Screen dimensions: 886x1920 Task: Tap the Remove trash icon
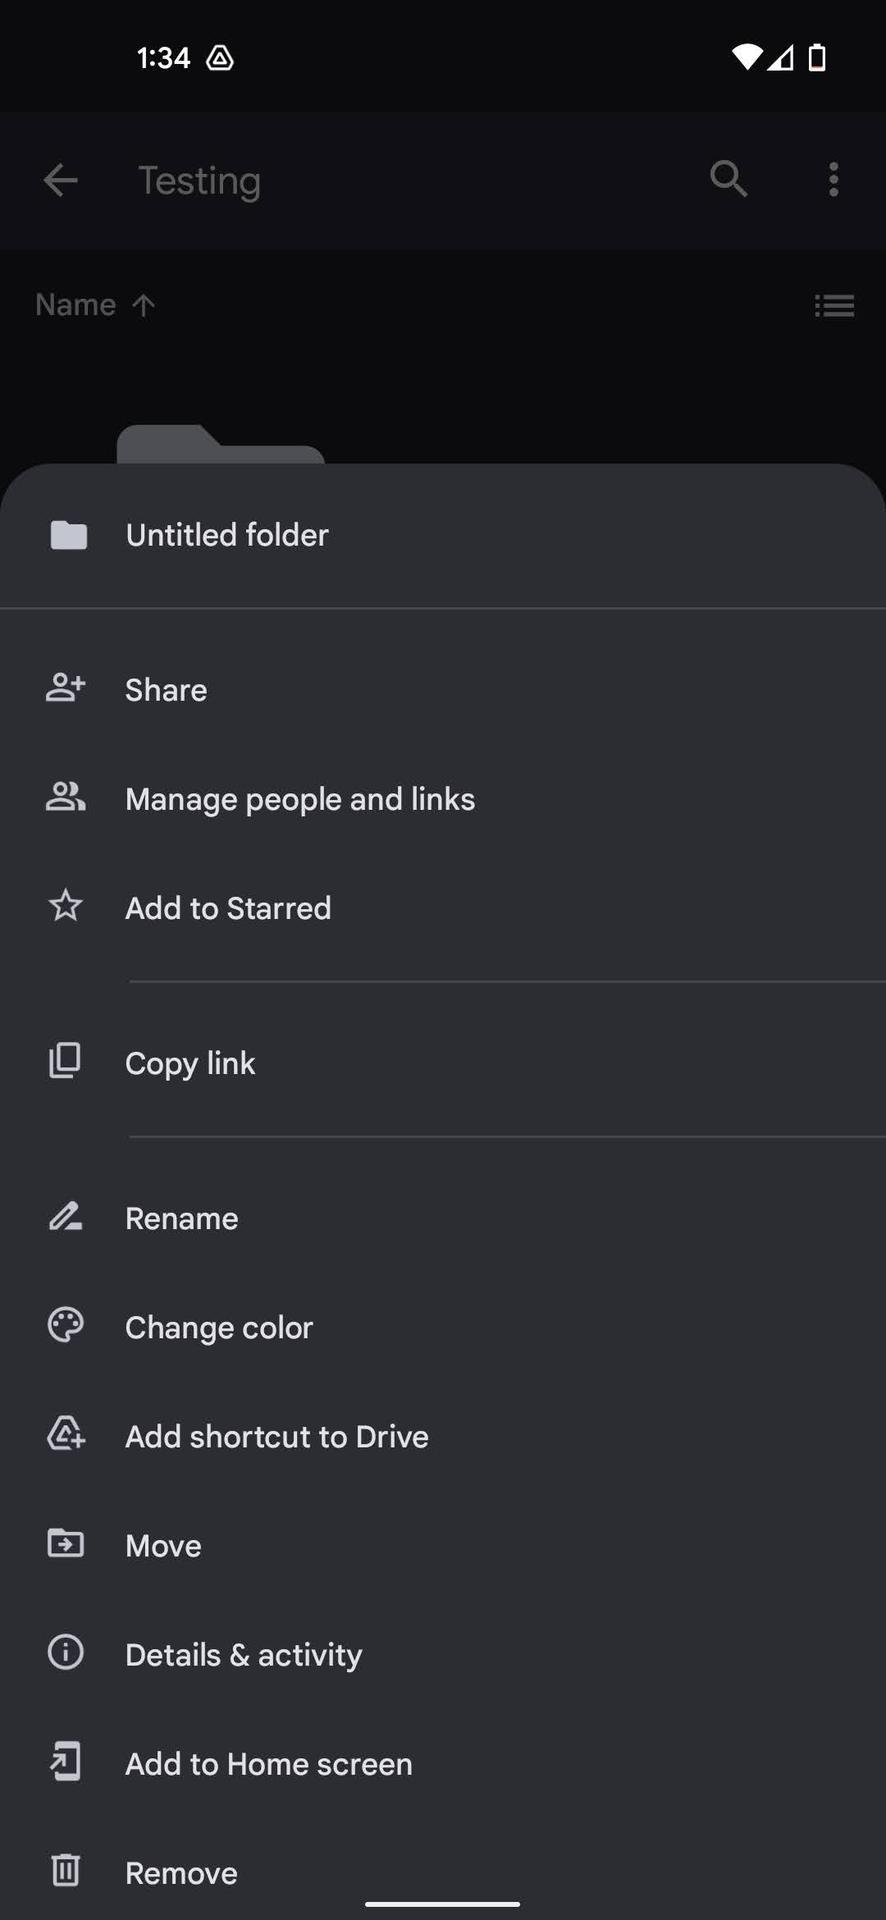pos(66,1870)
